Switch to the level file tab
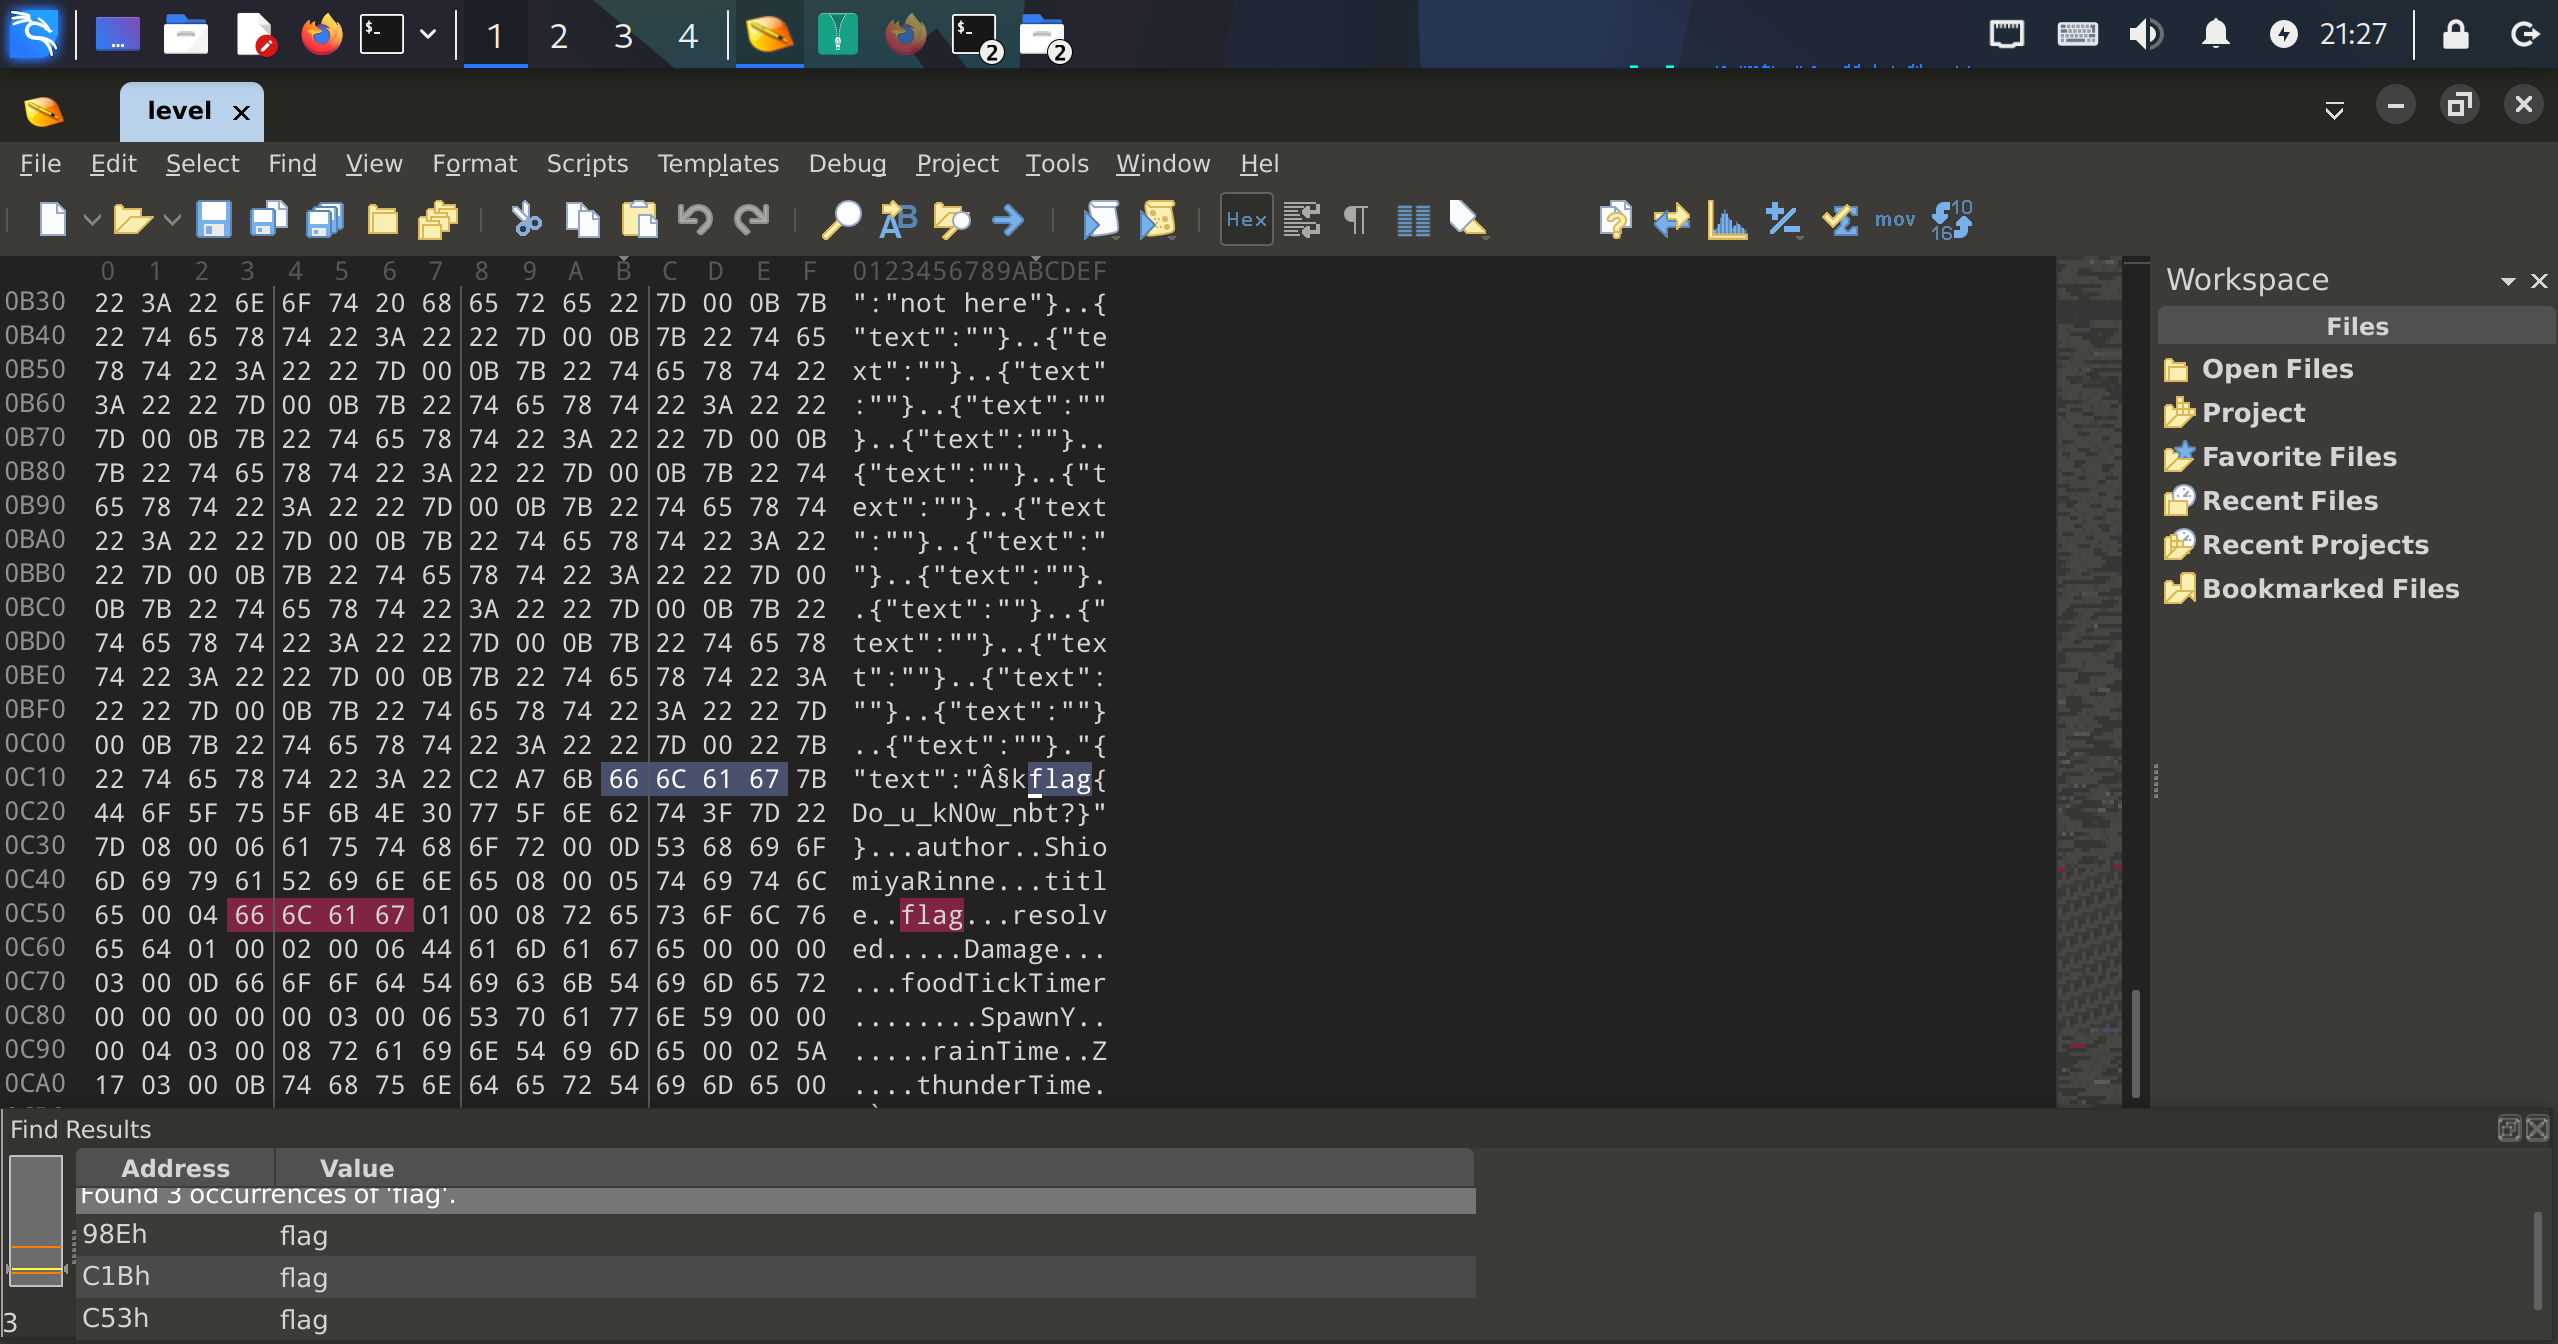The width and height of the screenshot is (2558, 1344). (179, 111)
